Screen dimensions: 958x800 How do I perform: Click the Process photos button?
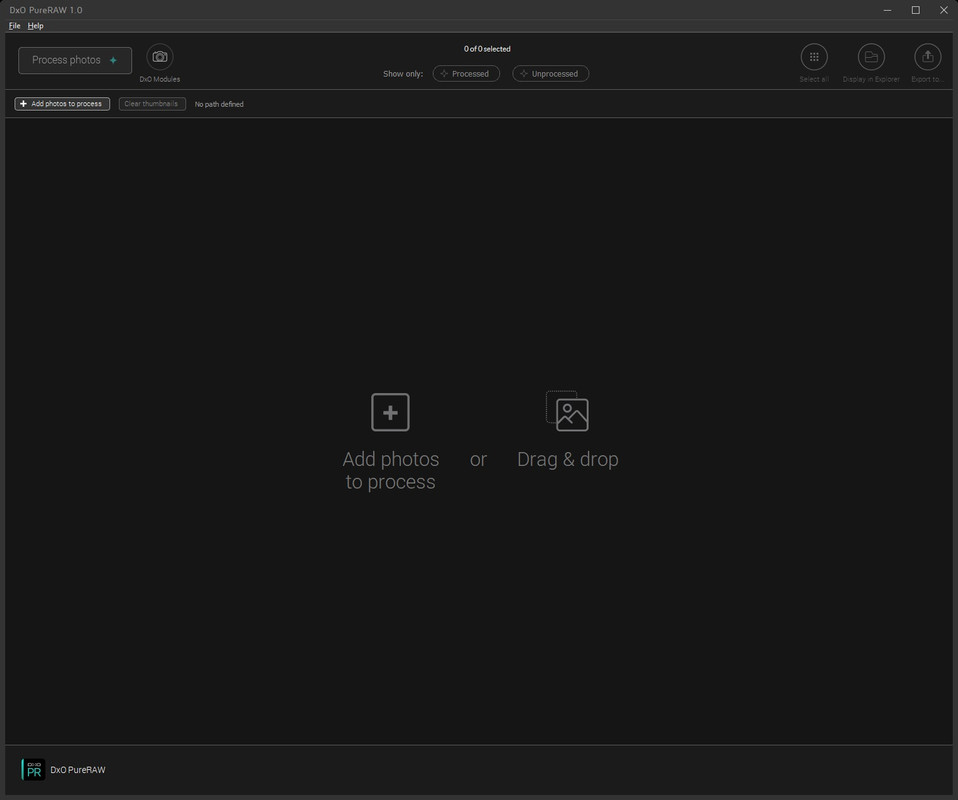click(75, 60)
